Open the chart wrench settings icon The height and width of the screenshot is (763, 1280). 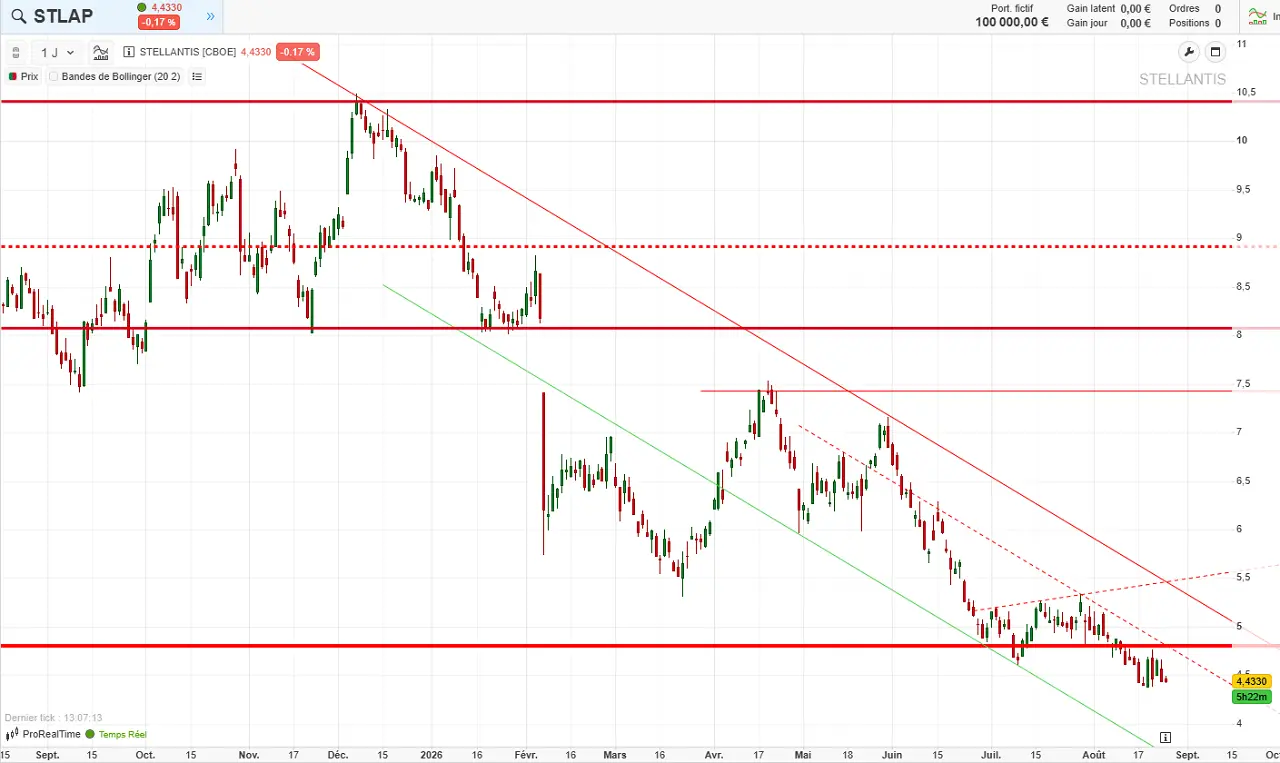click(1189, 52)
